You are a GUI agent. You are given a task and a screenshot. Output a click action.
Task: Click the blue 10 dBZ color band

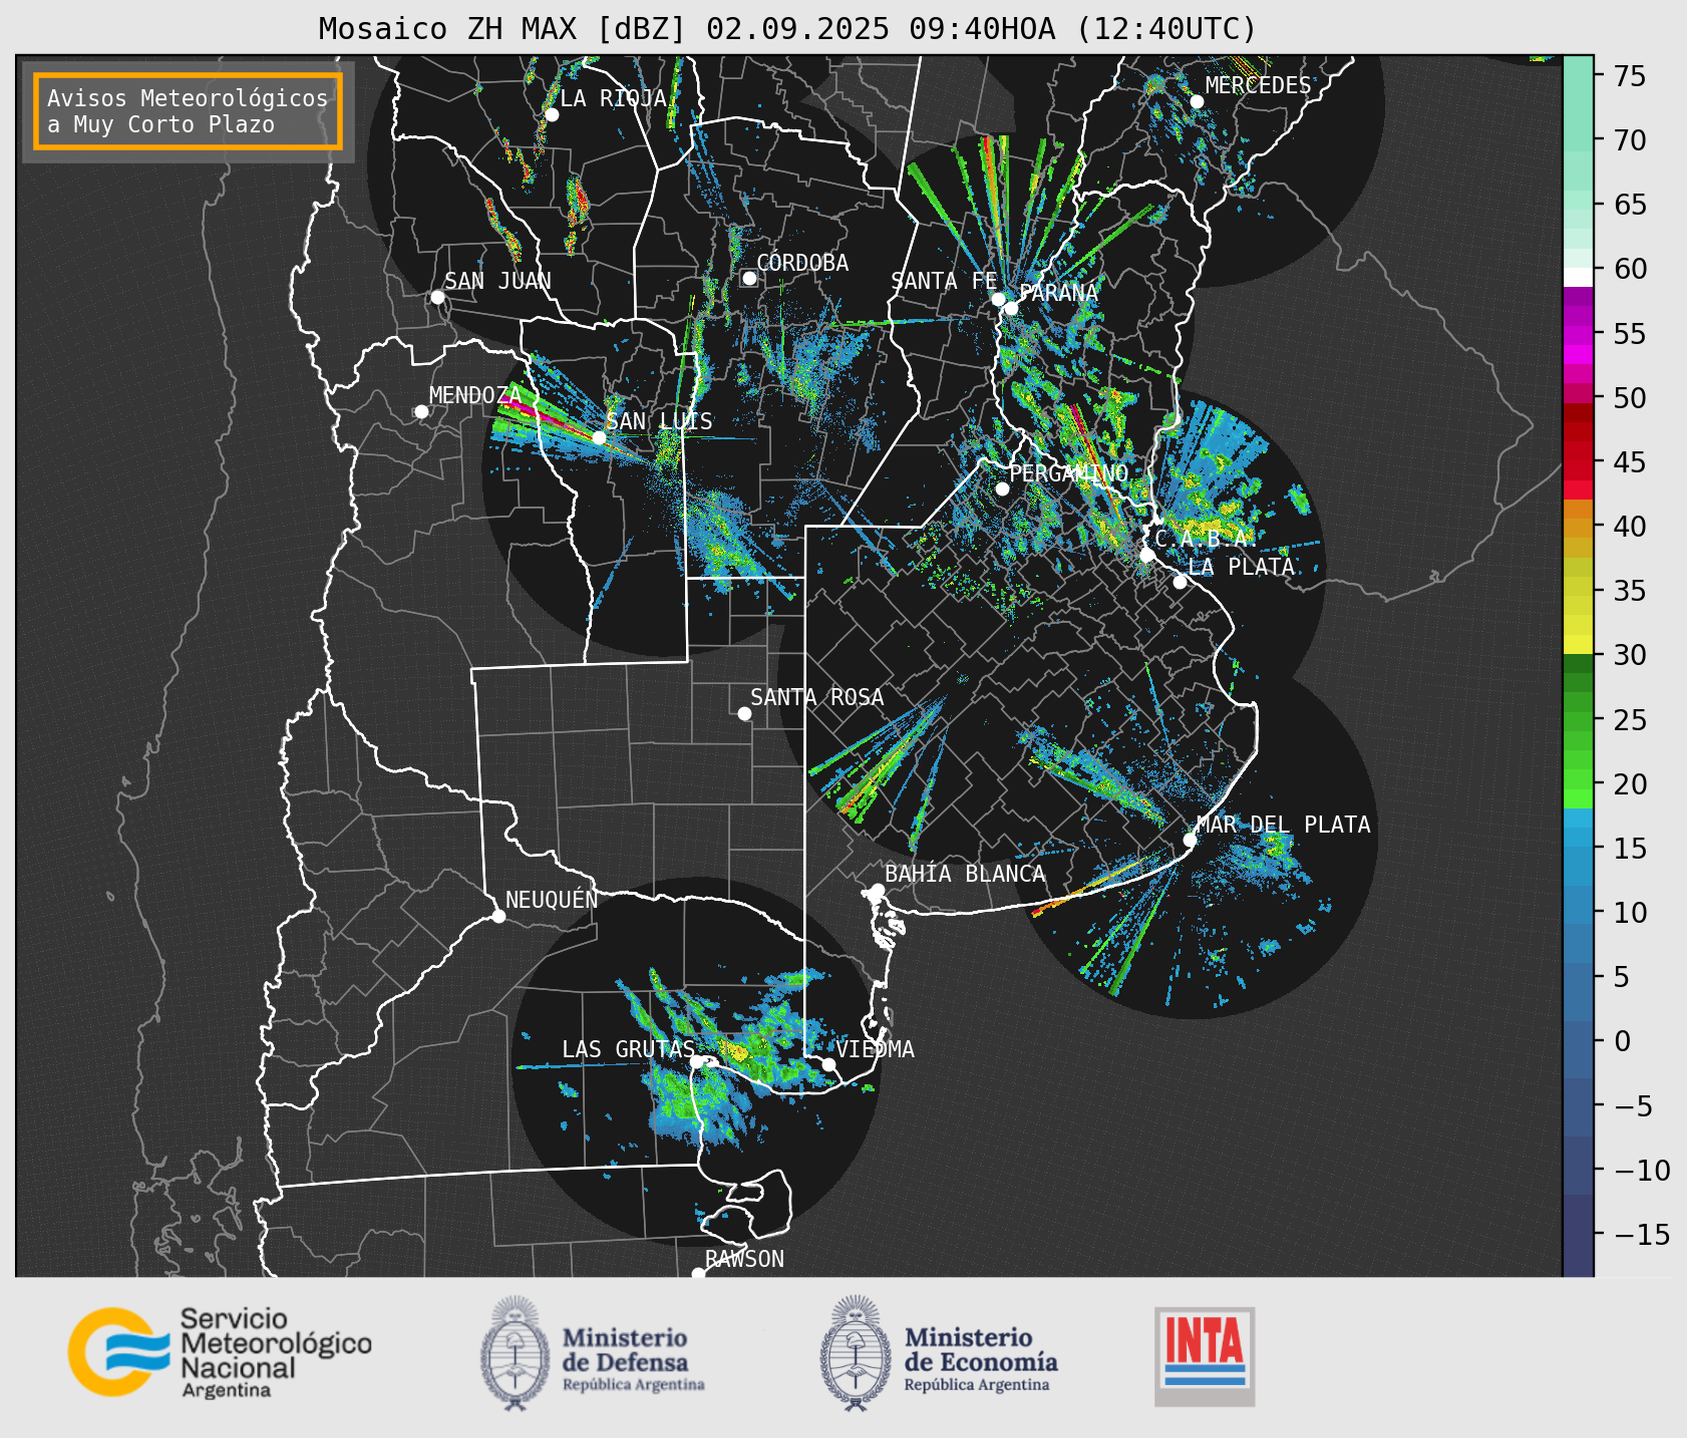pos(1578,912)
